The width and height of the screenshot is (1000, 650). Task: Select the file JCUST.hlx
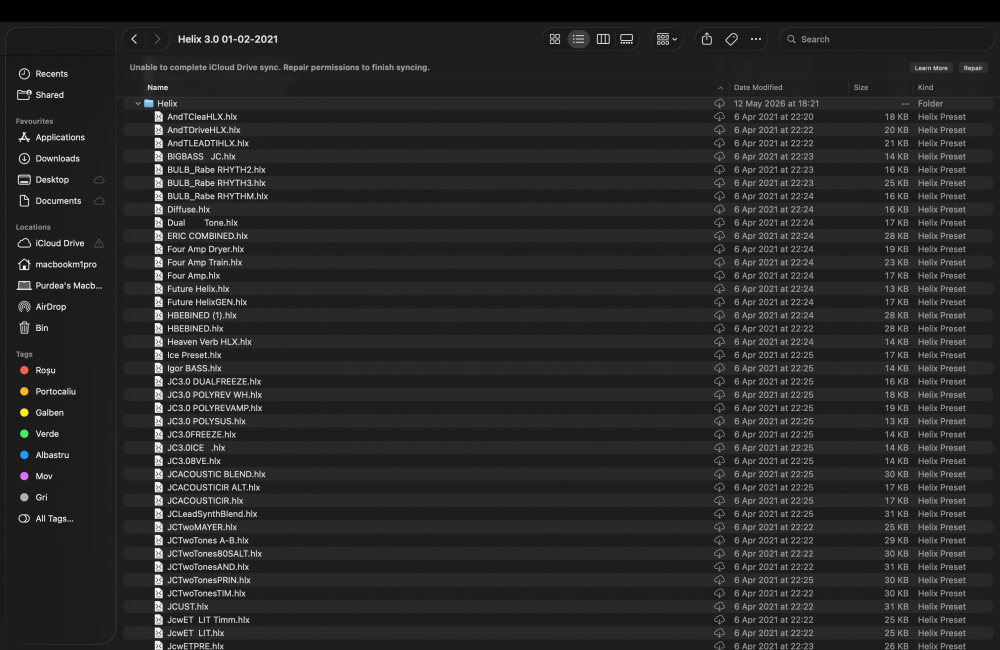click(x=558, y=607)
